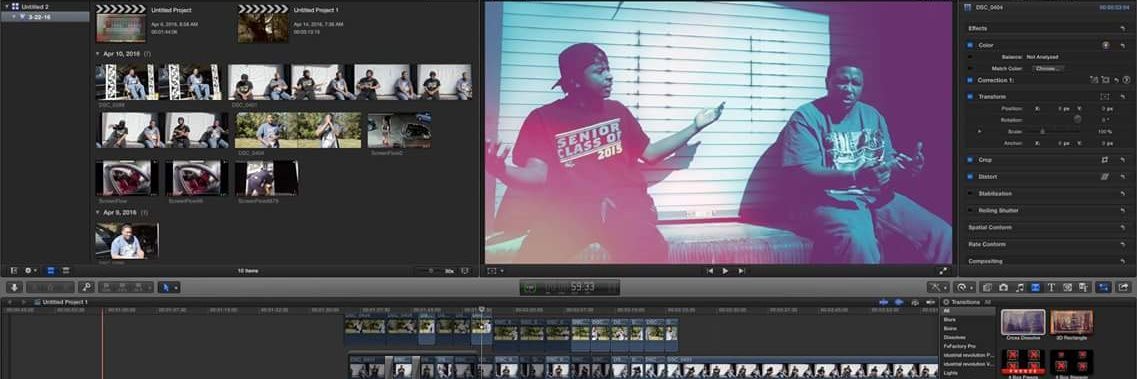Screen dimensions: 1137x379
Task: Select the 3-22-16 event
Action: click(x=45, y=17)
